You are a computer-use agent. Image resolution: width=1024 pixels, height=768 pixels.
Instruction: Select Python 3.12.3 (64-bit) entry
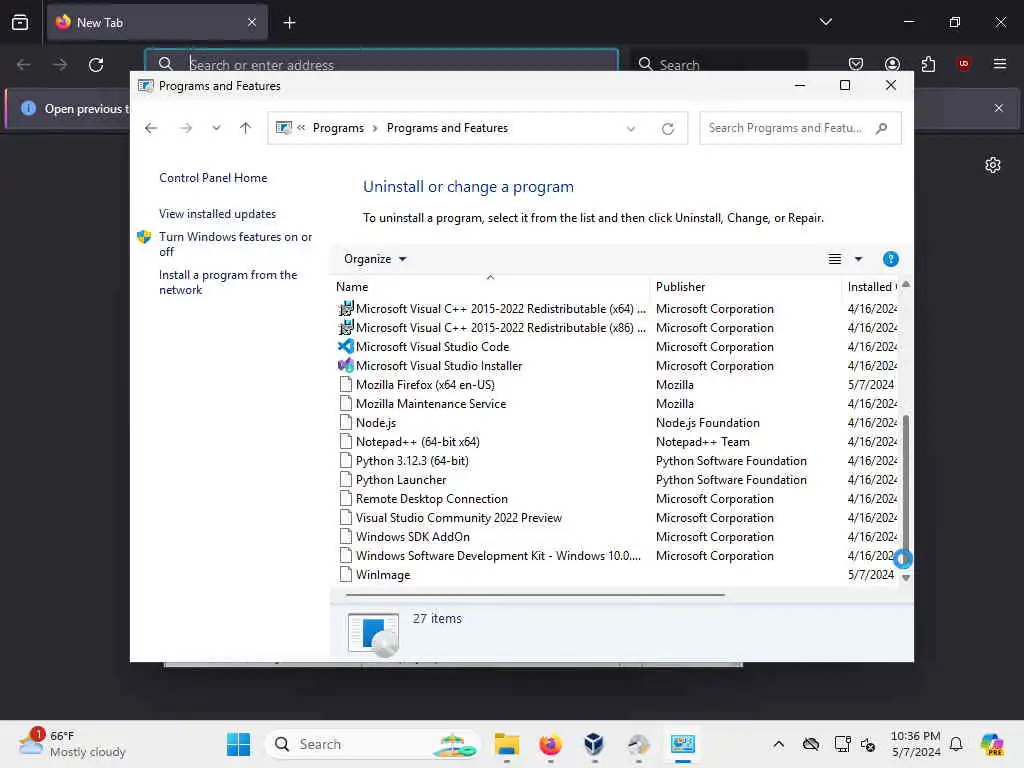pyautogui.click(x=616, y=460)
